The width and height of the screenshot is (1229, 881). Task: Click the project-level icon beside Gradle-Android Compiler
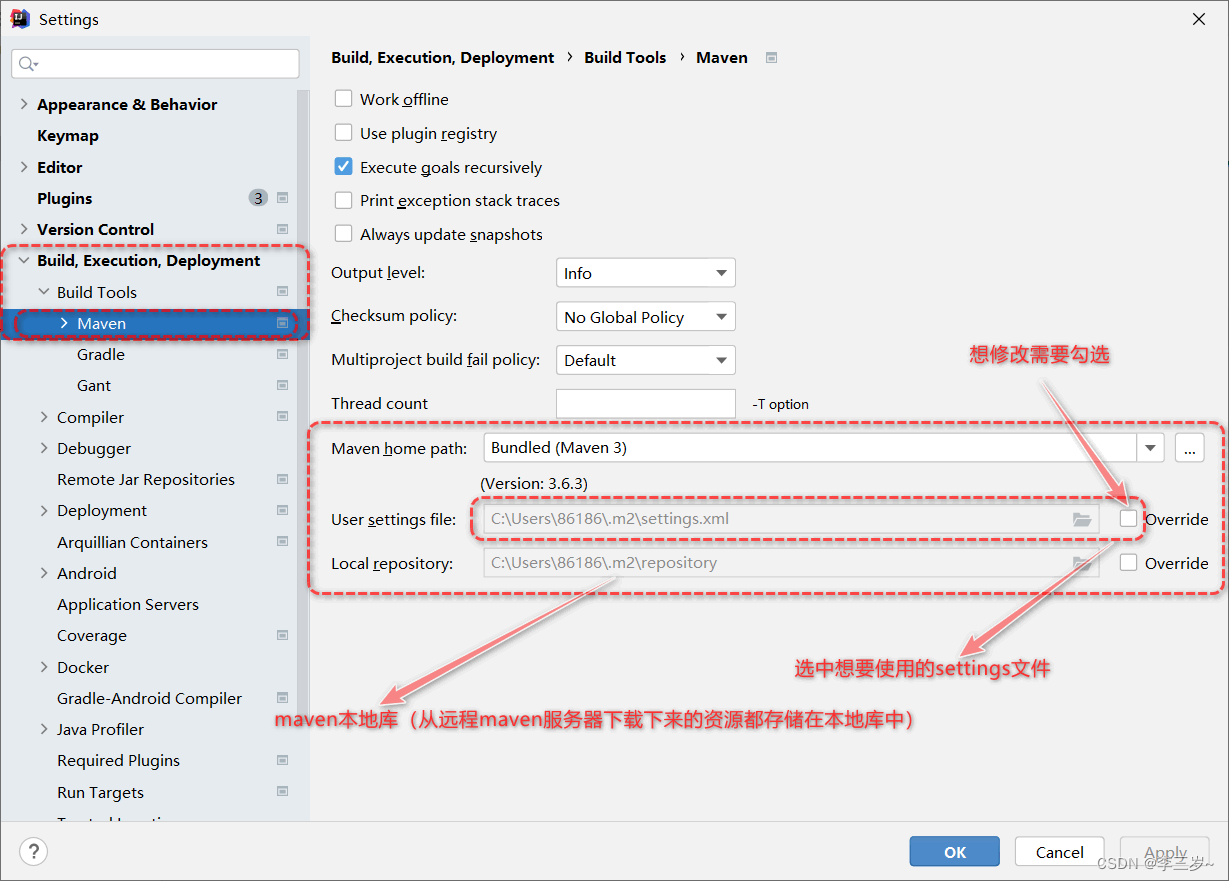click(x=282, y=698)
